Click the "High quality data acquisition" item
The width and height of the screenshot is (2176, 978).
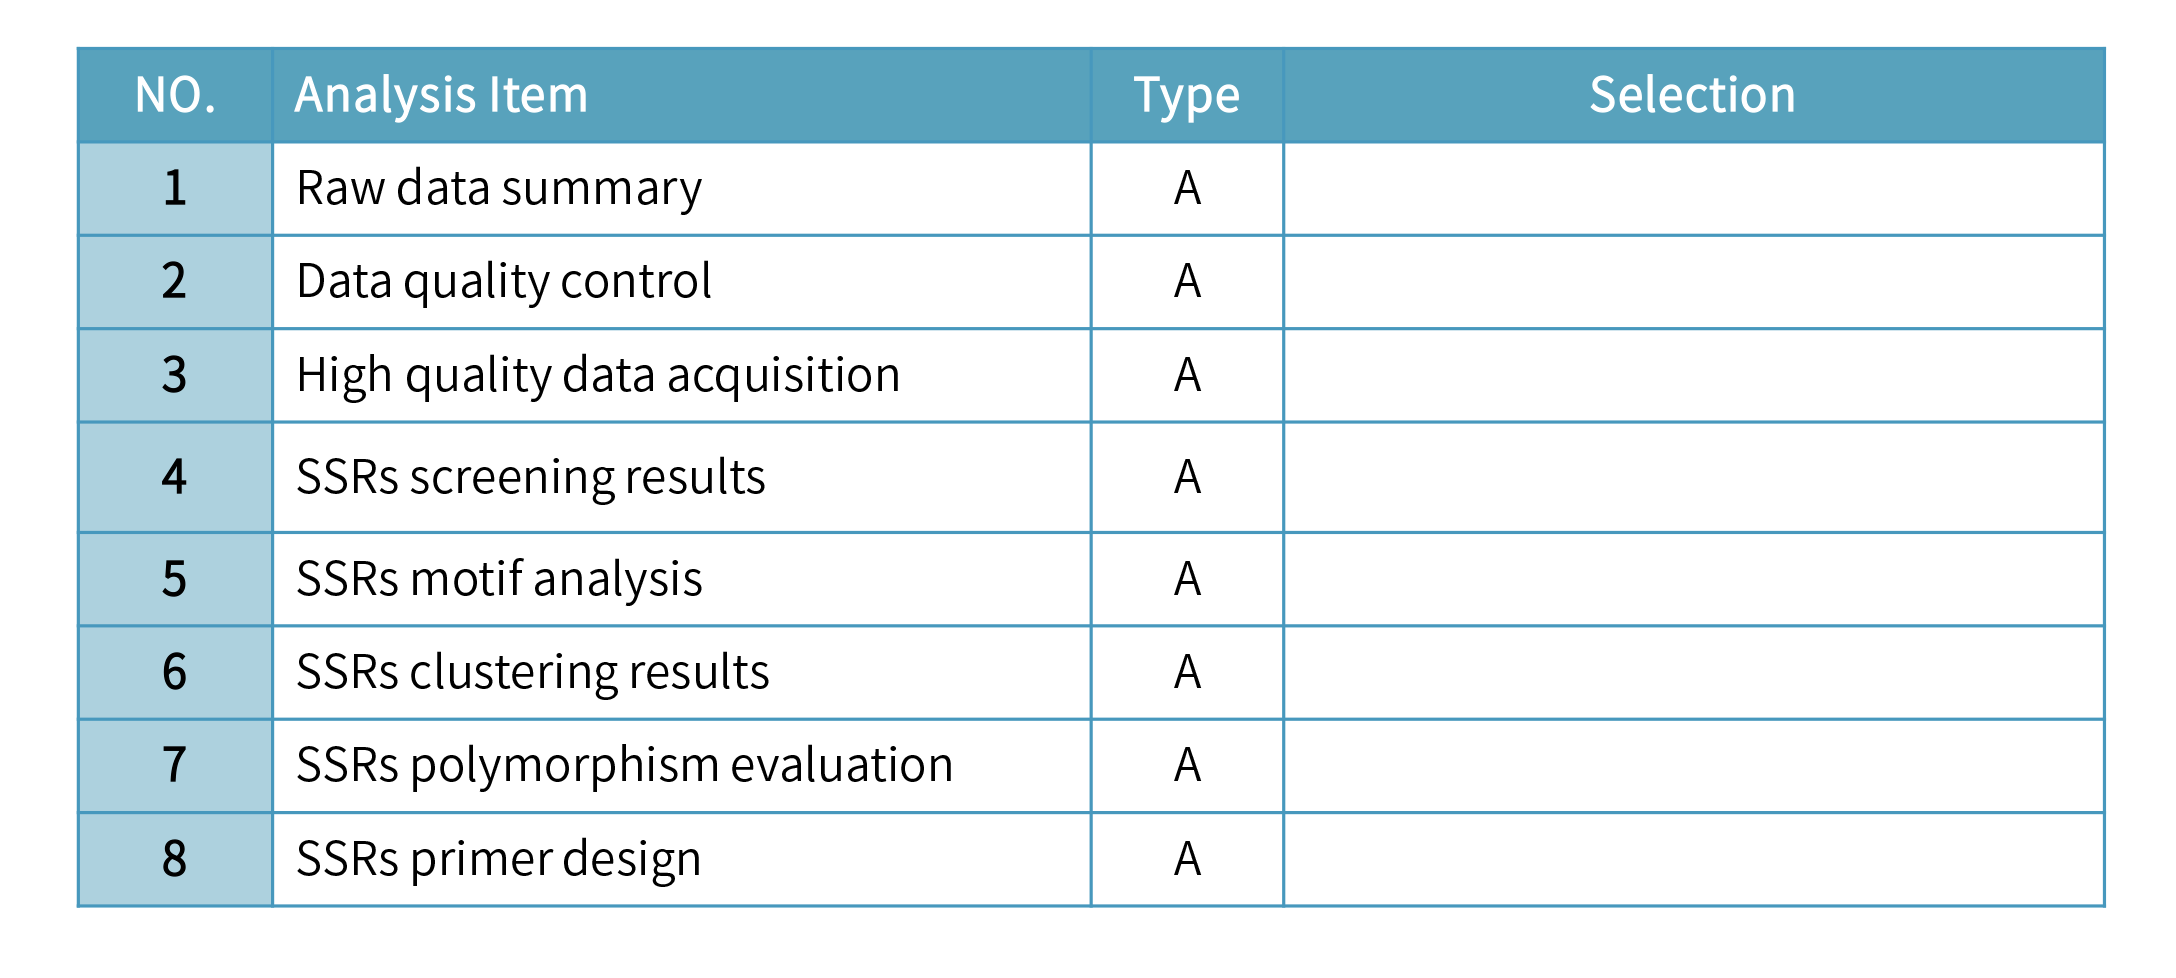[x=598, y=376]
